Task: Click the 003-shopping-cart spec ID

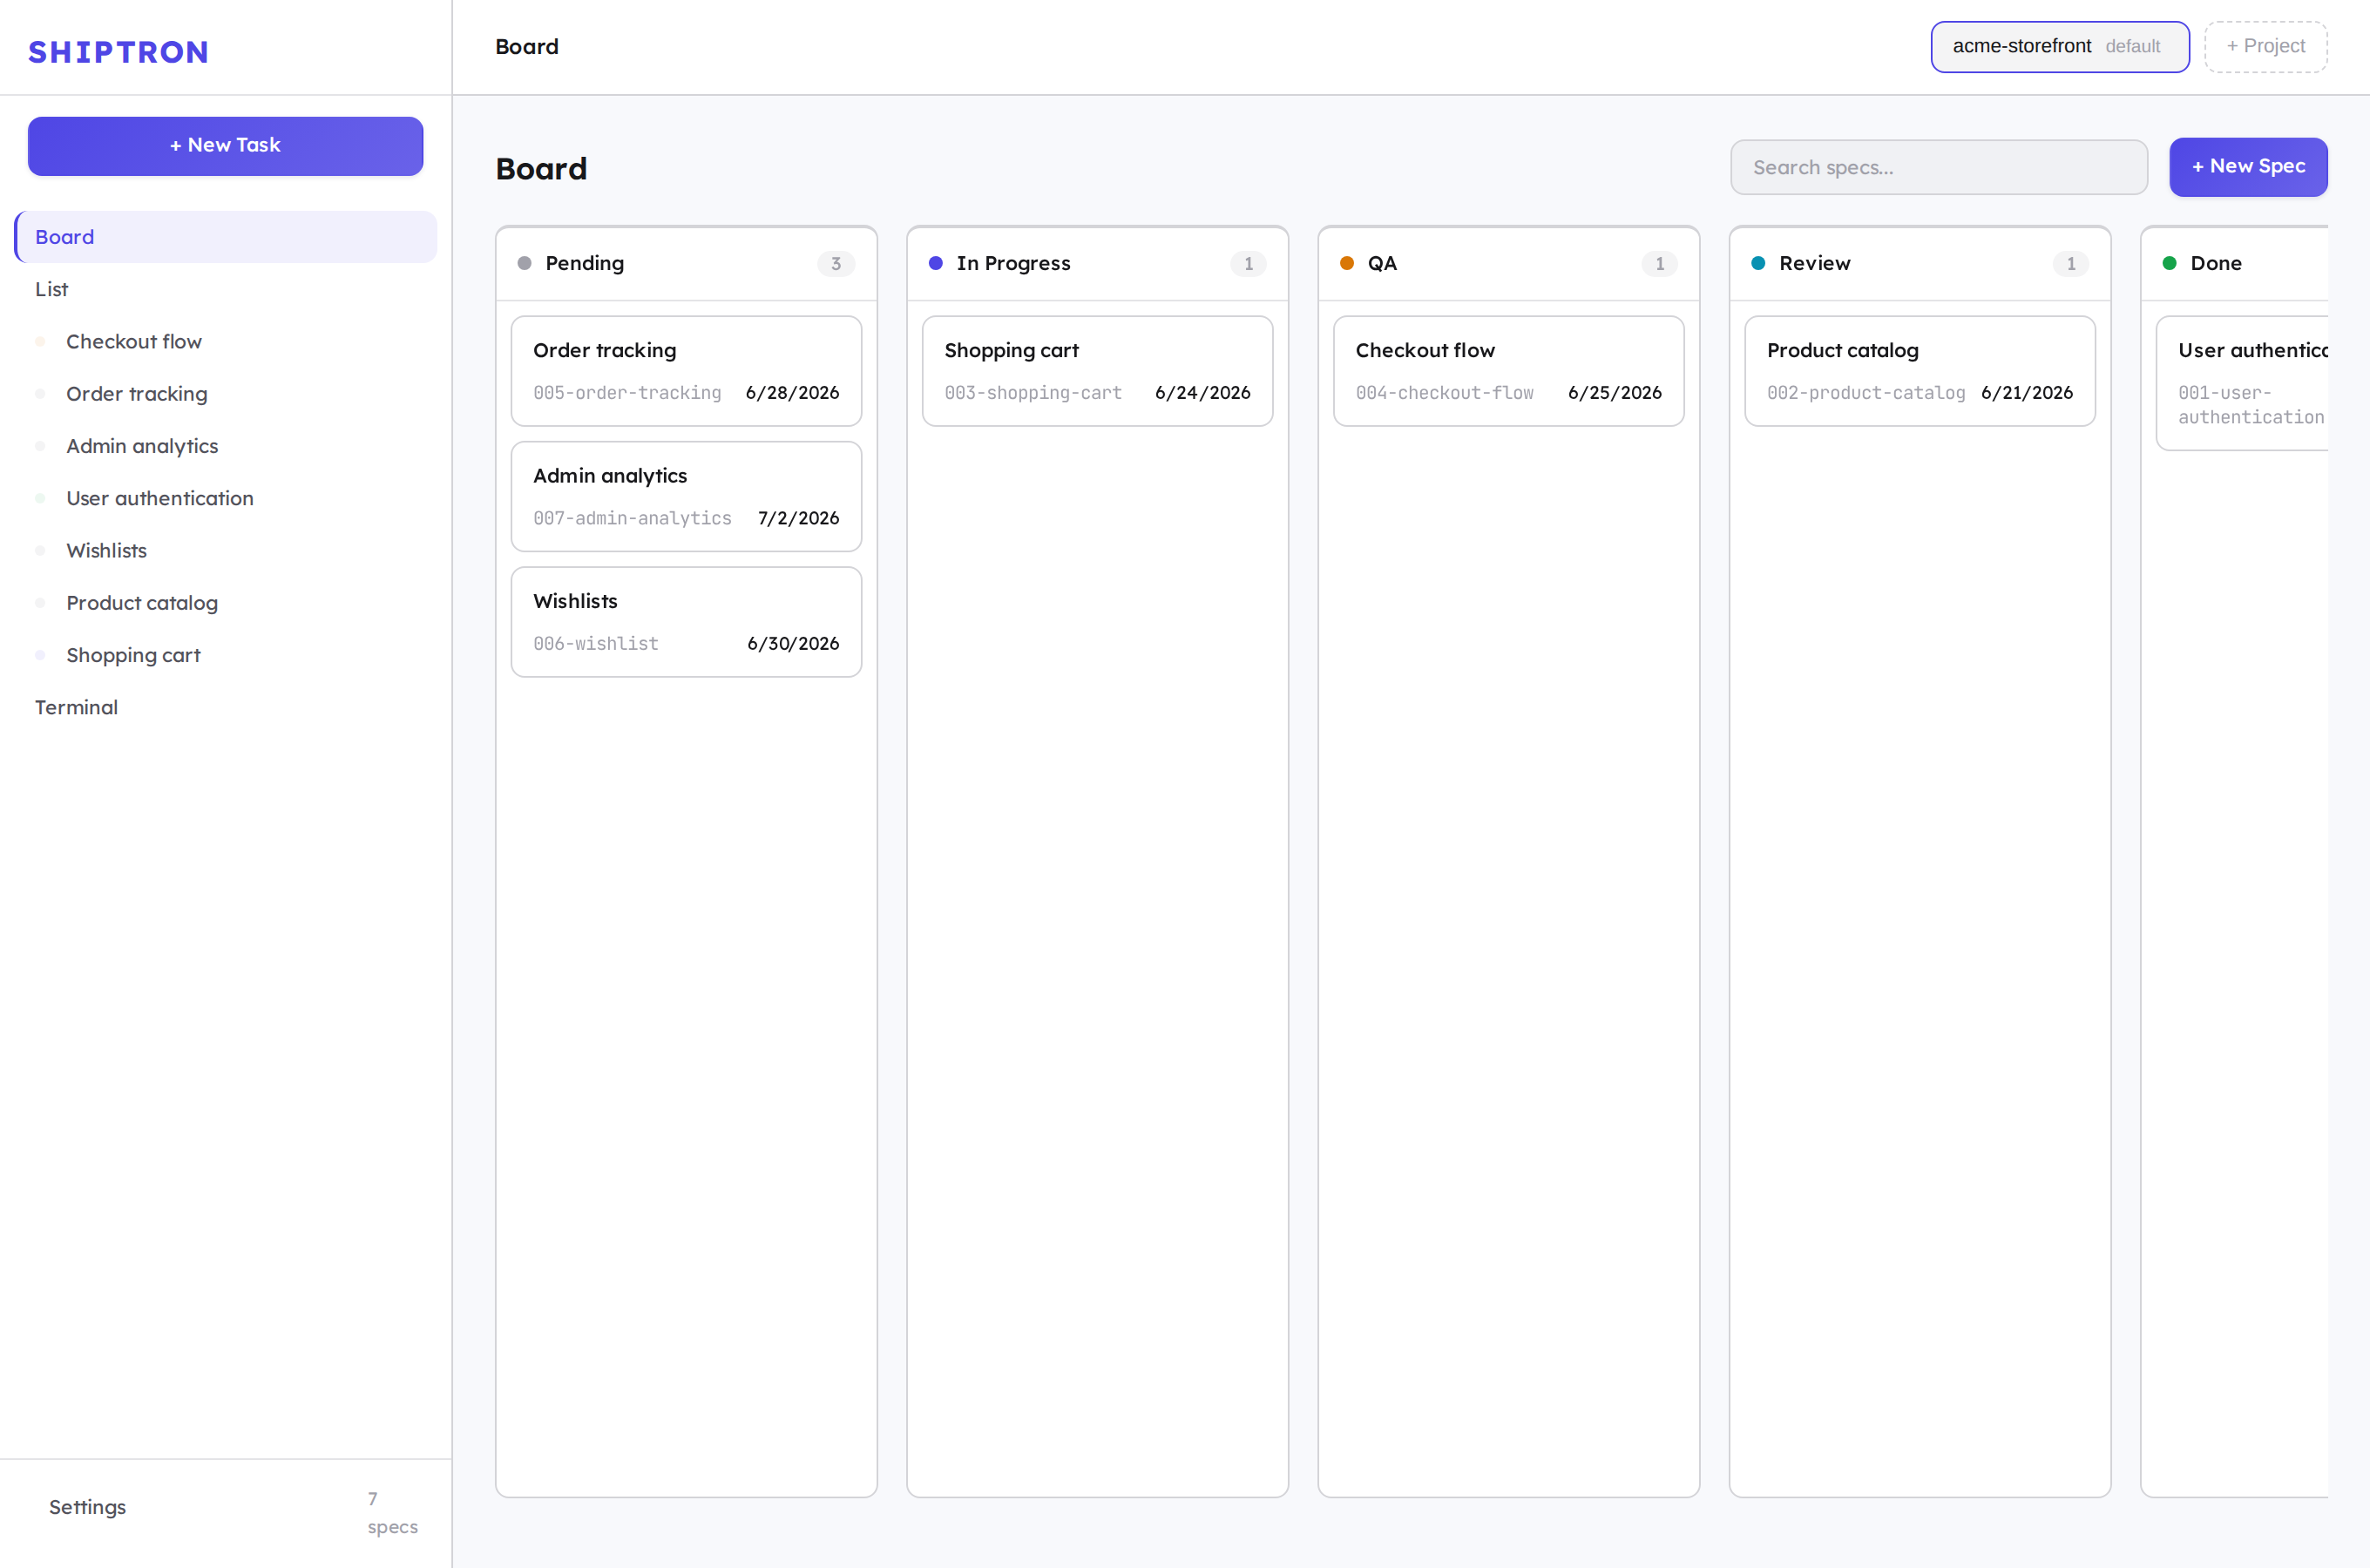Action: [1033, 393]
